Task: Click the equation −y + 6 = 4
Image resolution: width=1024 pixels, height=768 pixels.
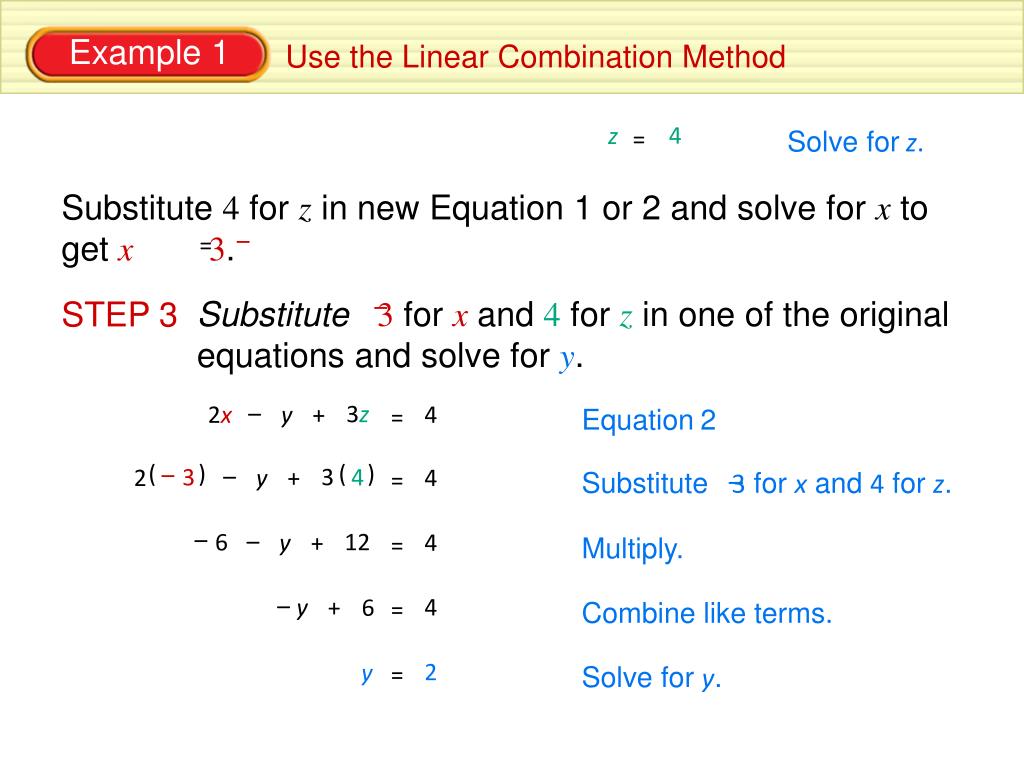Action: (357, 609)
